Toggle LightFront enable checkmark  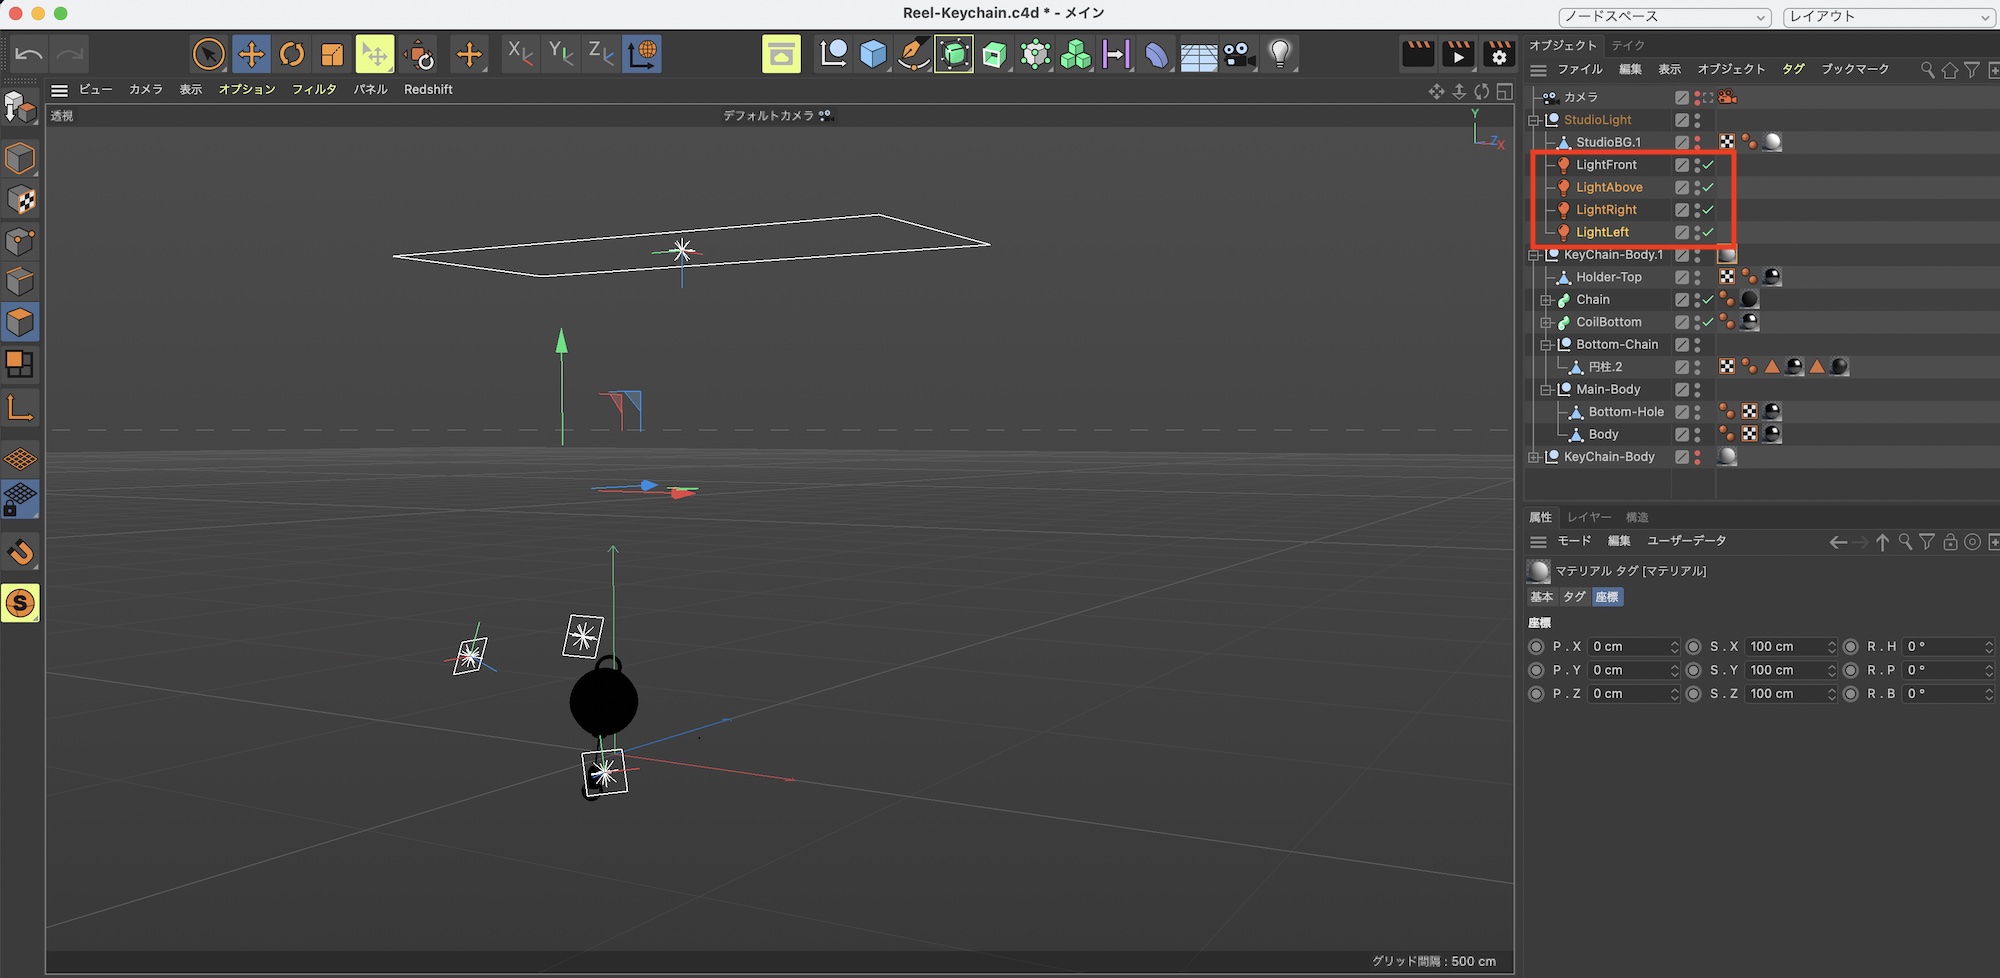point(1709,165)
